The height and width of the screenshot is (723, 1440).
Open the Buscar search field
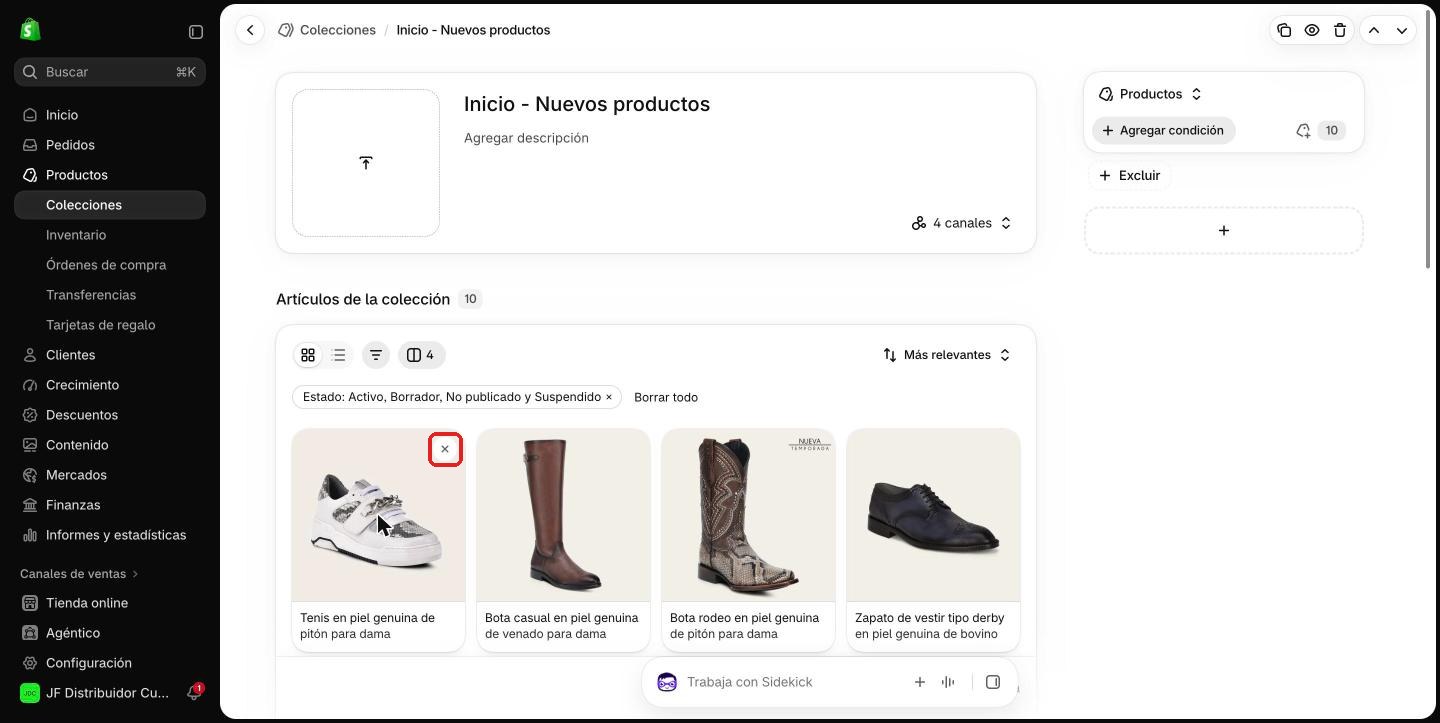point(110,72)
